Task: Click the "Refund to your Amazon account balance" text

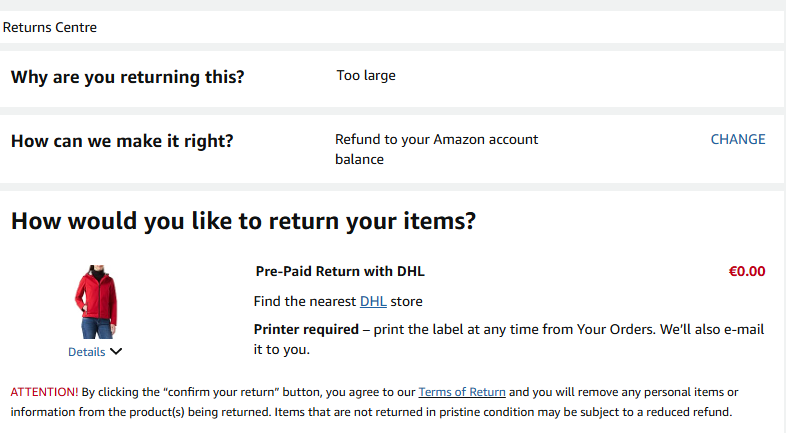Action: pyautogui.click(x=436, y=149)
